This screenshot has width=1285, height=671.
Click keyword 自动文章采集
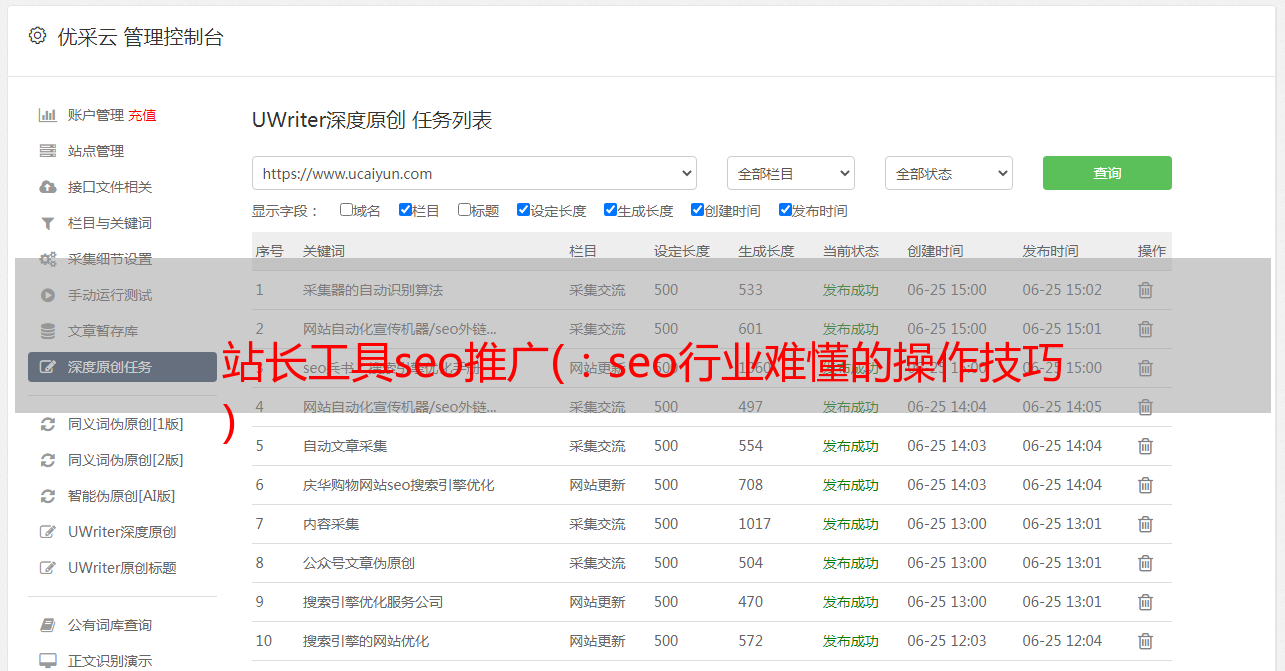[345, 446]
